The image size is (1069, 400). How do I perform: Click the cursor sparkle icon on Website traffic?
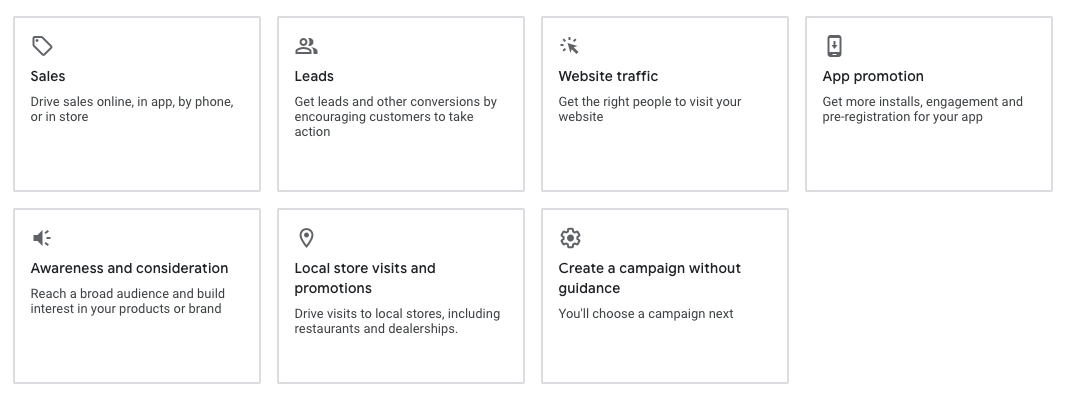tap(570, 46)
